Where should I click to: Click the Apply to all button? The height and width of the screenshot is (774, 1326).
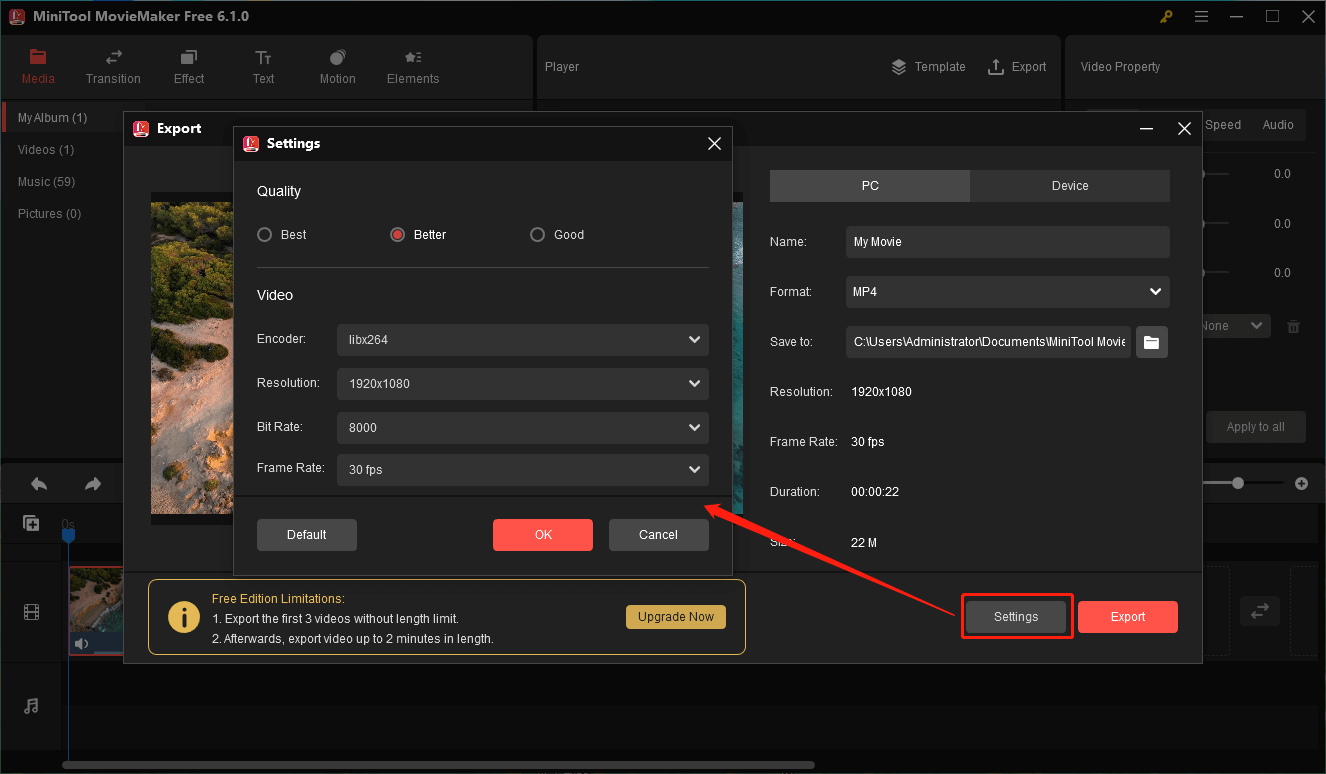1256,427
